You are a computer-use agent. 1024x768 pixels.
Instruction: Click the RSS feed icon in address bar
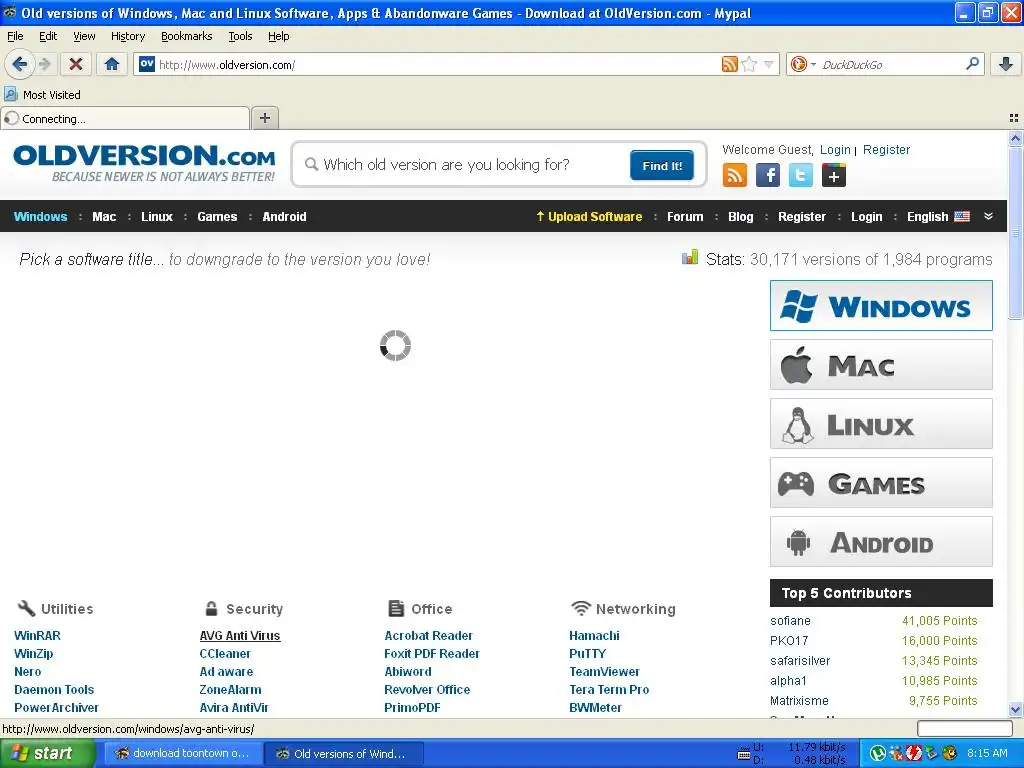coord(729,64)
